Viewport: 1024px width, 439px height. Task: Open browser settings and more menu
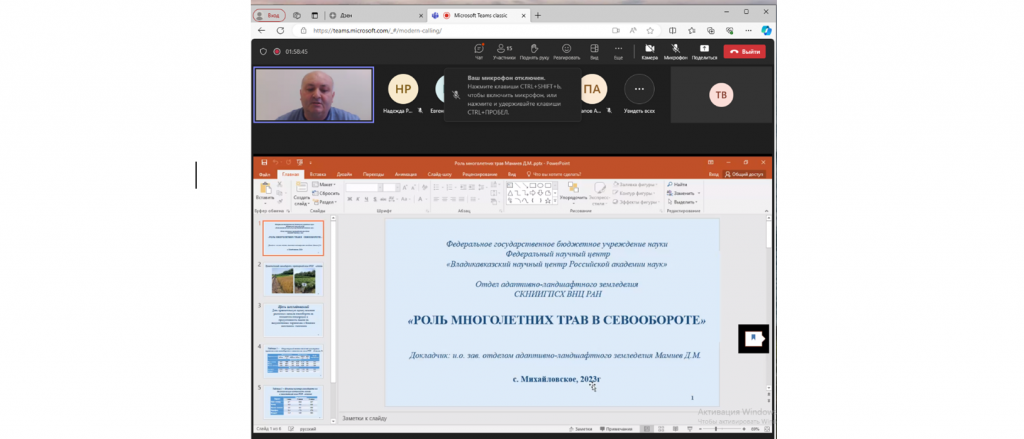(x=748, y=31)
